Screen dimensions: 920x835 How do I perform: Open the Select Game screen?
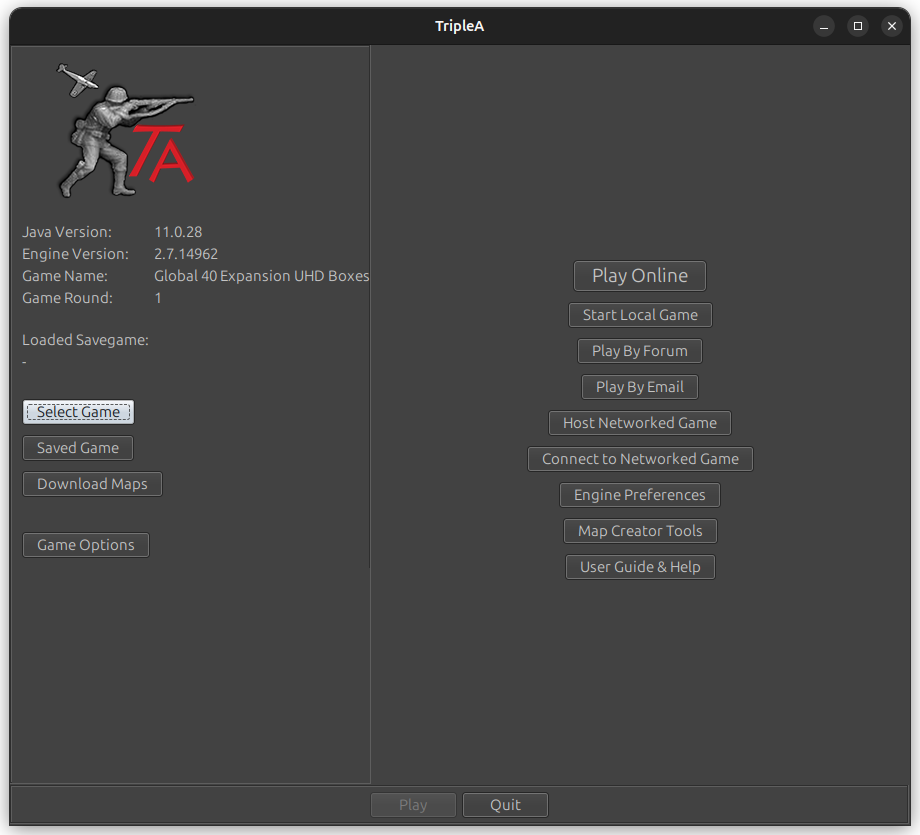pos(78,411)
